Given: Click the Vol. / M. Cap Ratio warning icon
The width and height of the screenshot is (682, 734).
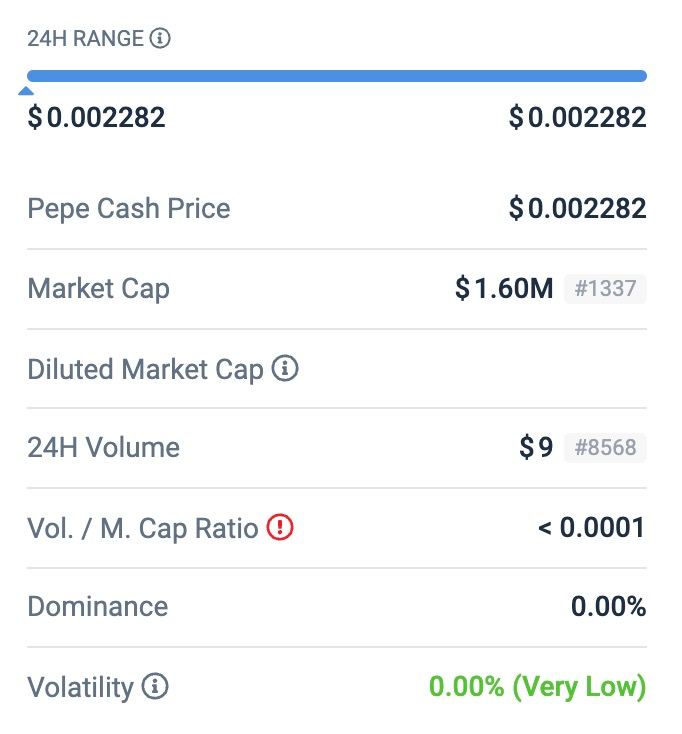Looking at the screenshot, I should tap(280, 527).
